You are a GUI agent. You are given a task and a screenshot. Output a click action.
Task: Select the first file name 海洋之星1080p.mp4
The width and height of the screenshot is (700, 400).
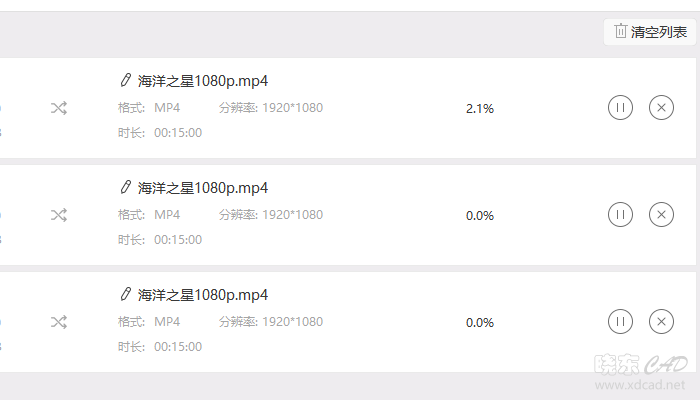click(203, 81)
